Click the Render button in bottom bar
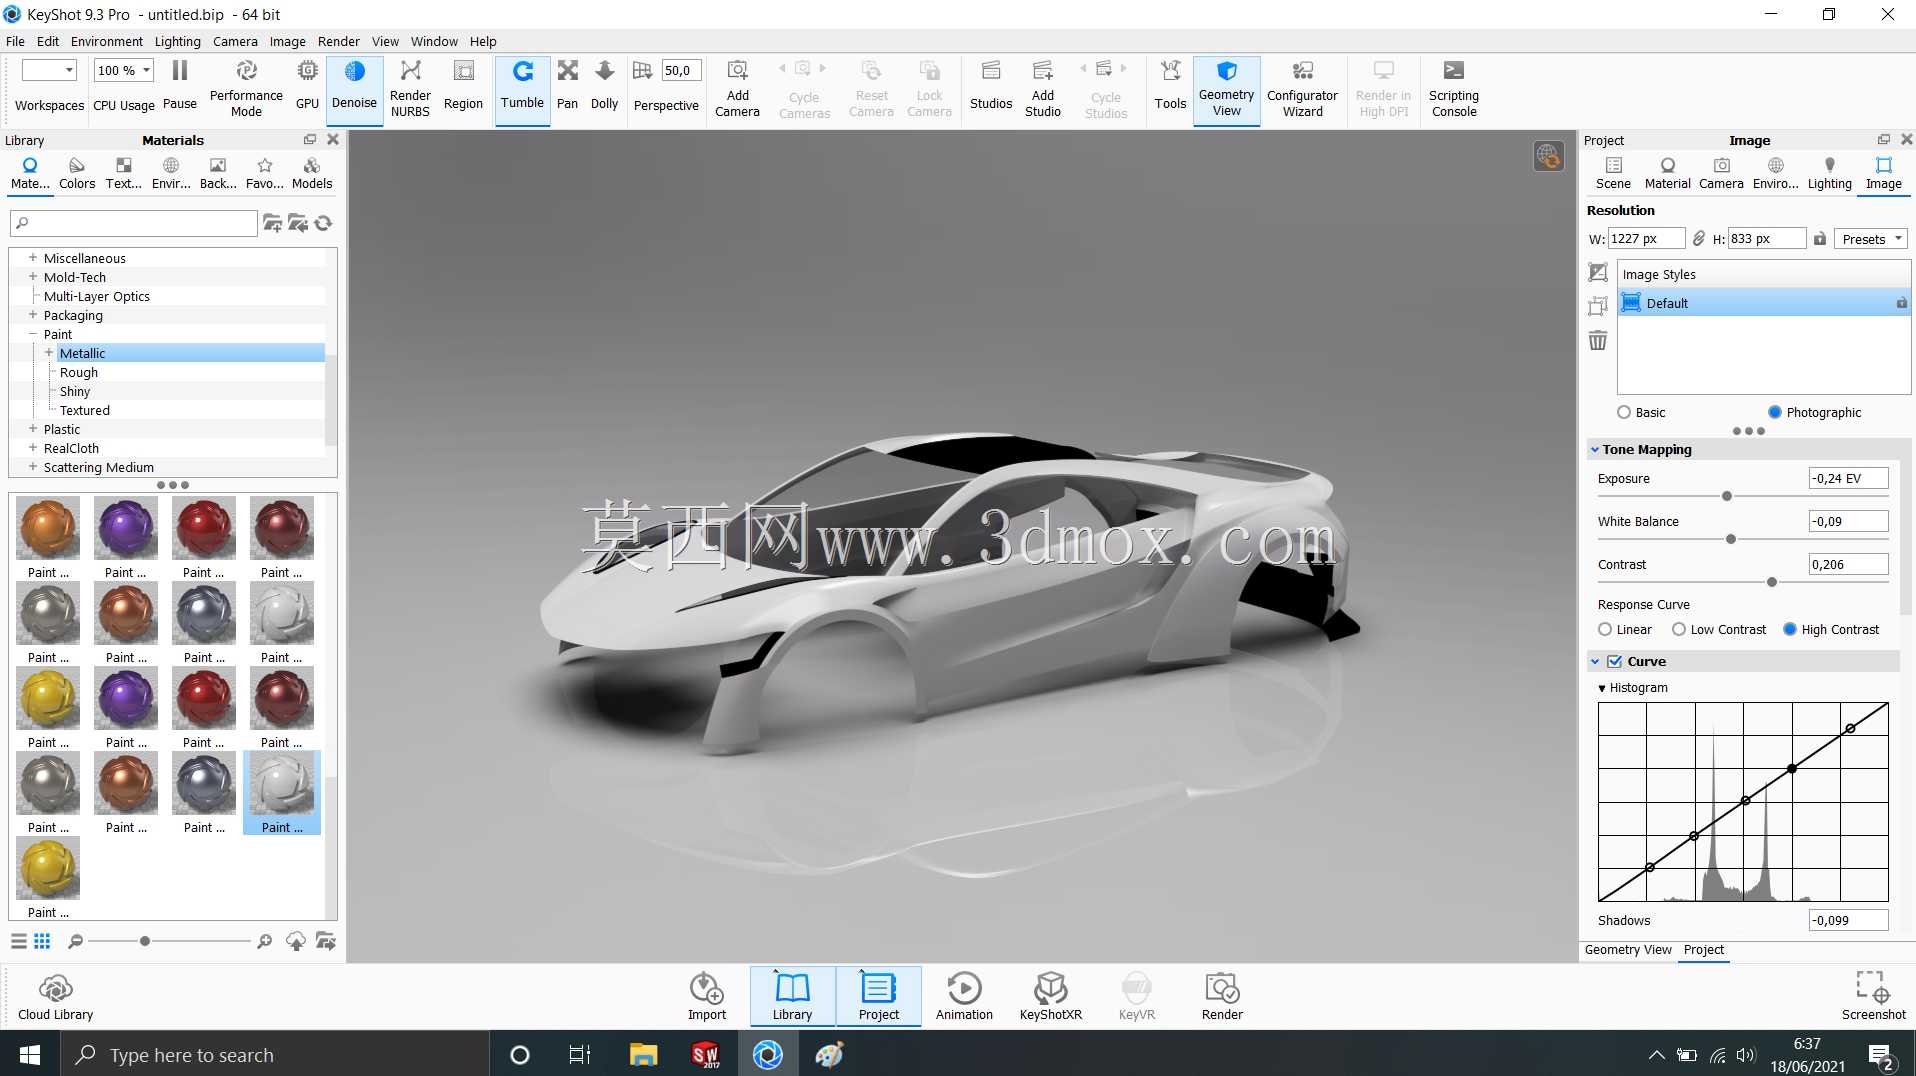 coord(1222,997)
